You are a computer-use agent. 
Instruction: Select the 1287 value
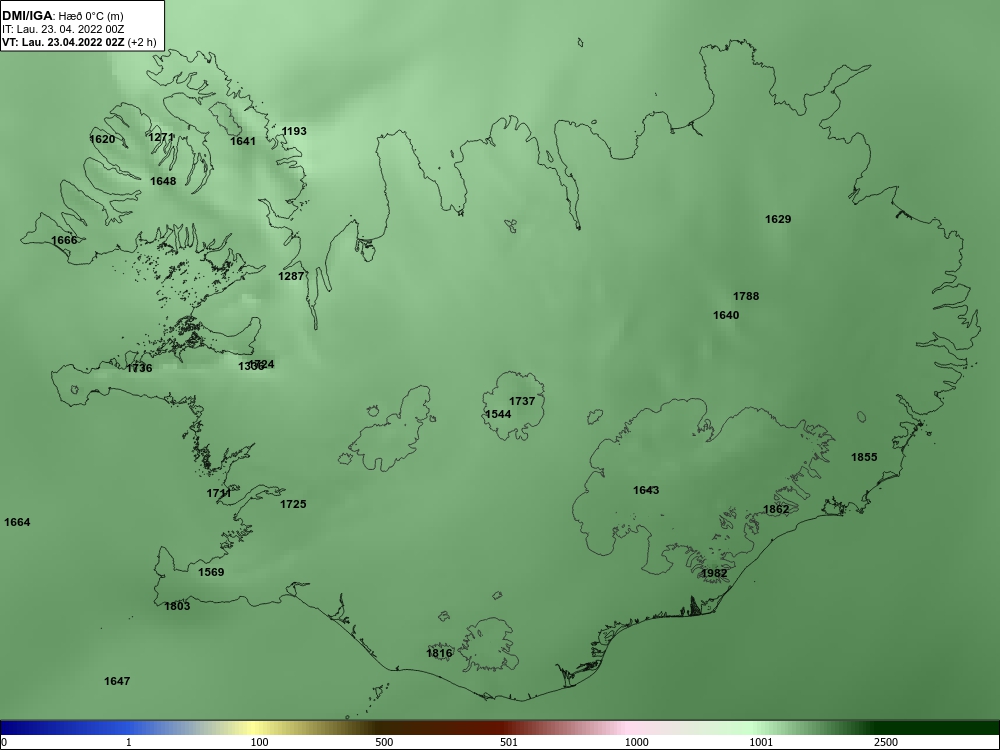[291, 276]
